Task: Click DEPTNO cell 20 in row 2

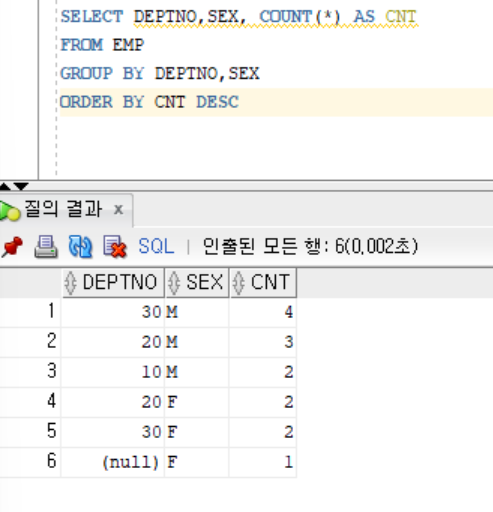Action: pos(113,342)
